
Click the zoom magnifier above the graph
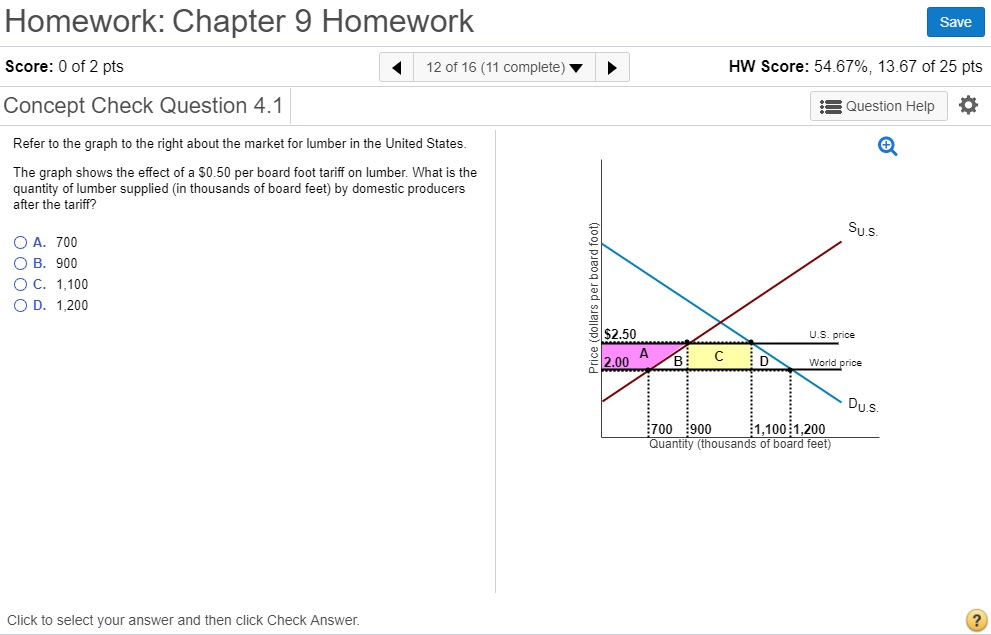click(x=886, y=145)
